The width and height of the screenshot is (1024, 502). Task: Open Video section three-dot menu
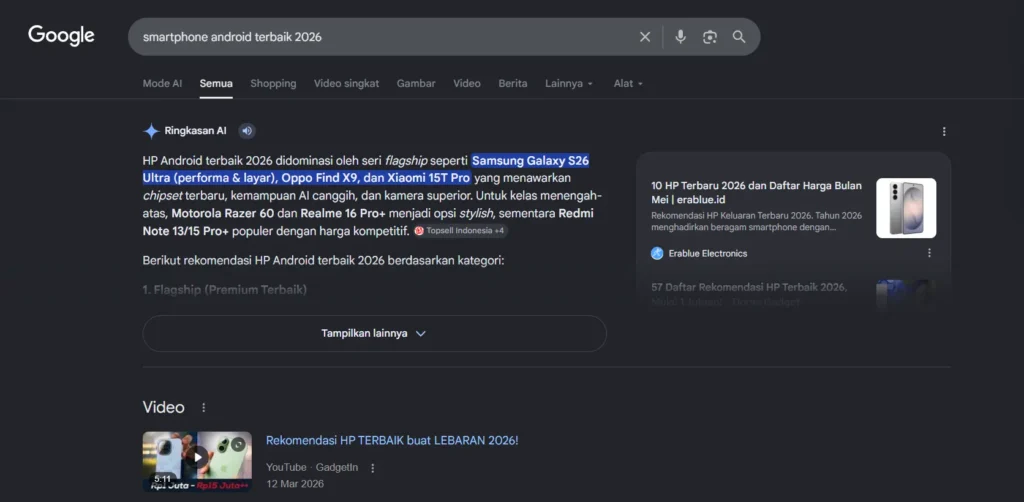(203, 407)
